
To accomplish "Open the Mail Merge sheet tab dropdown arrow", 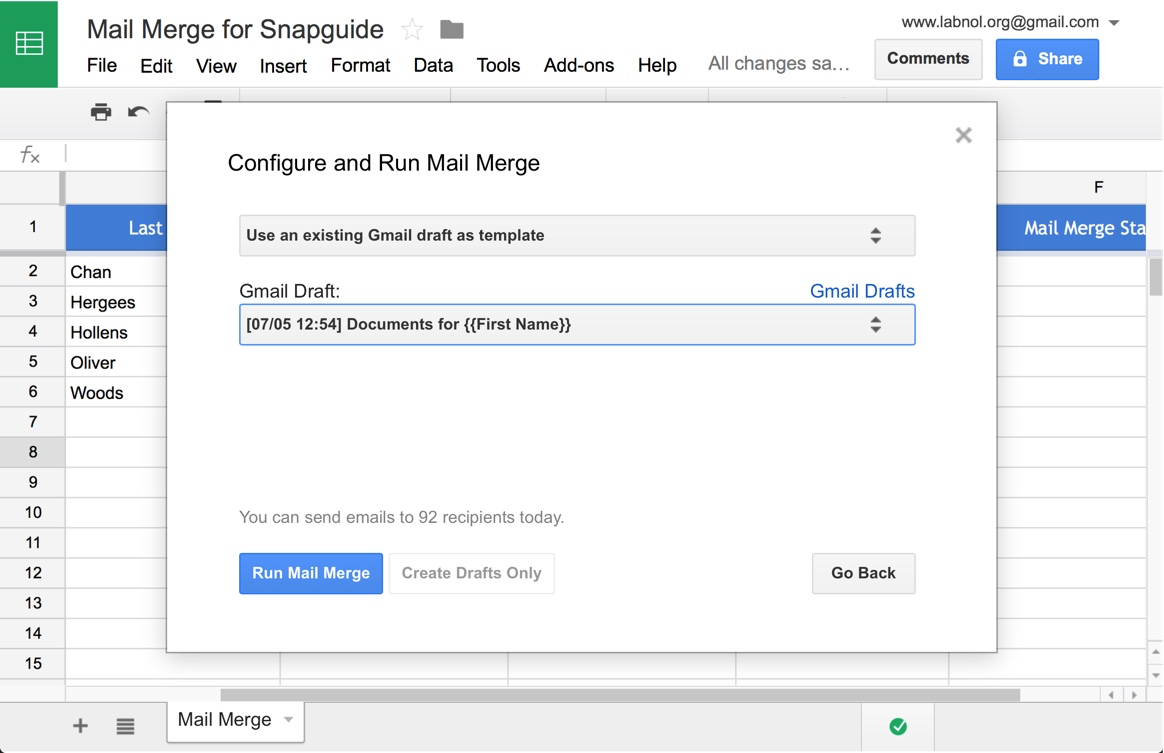I will [x=290, y=720].
